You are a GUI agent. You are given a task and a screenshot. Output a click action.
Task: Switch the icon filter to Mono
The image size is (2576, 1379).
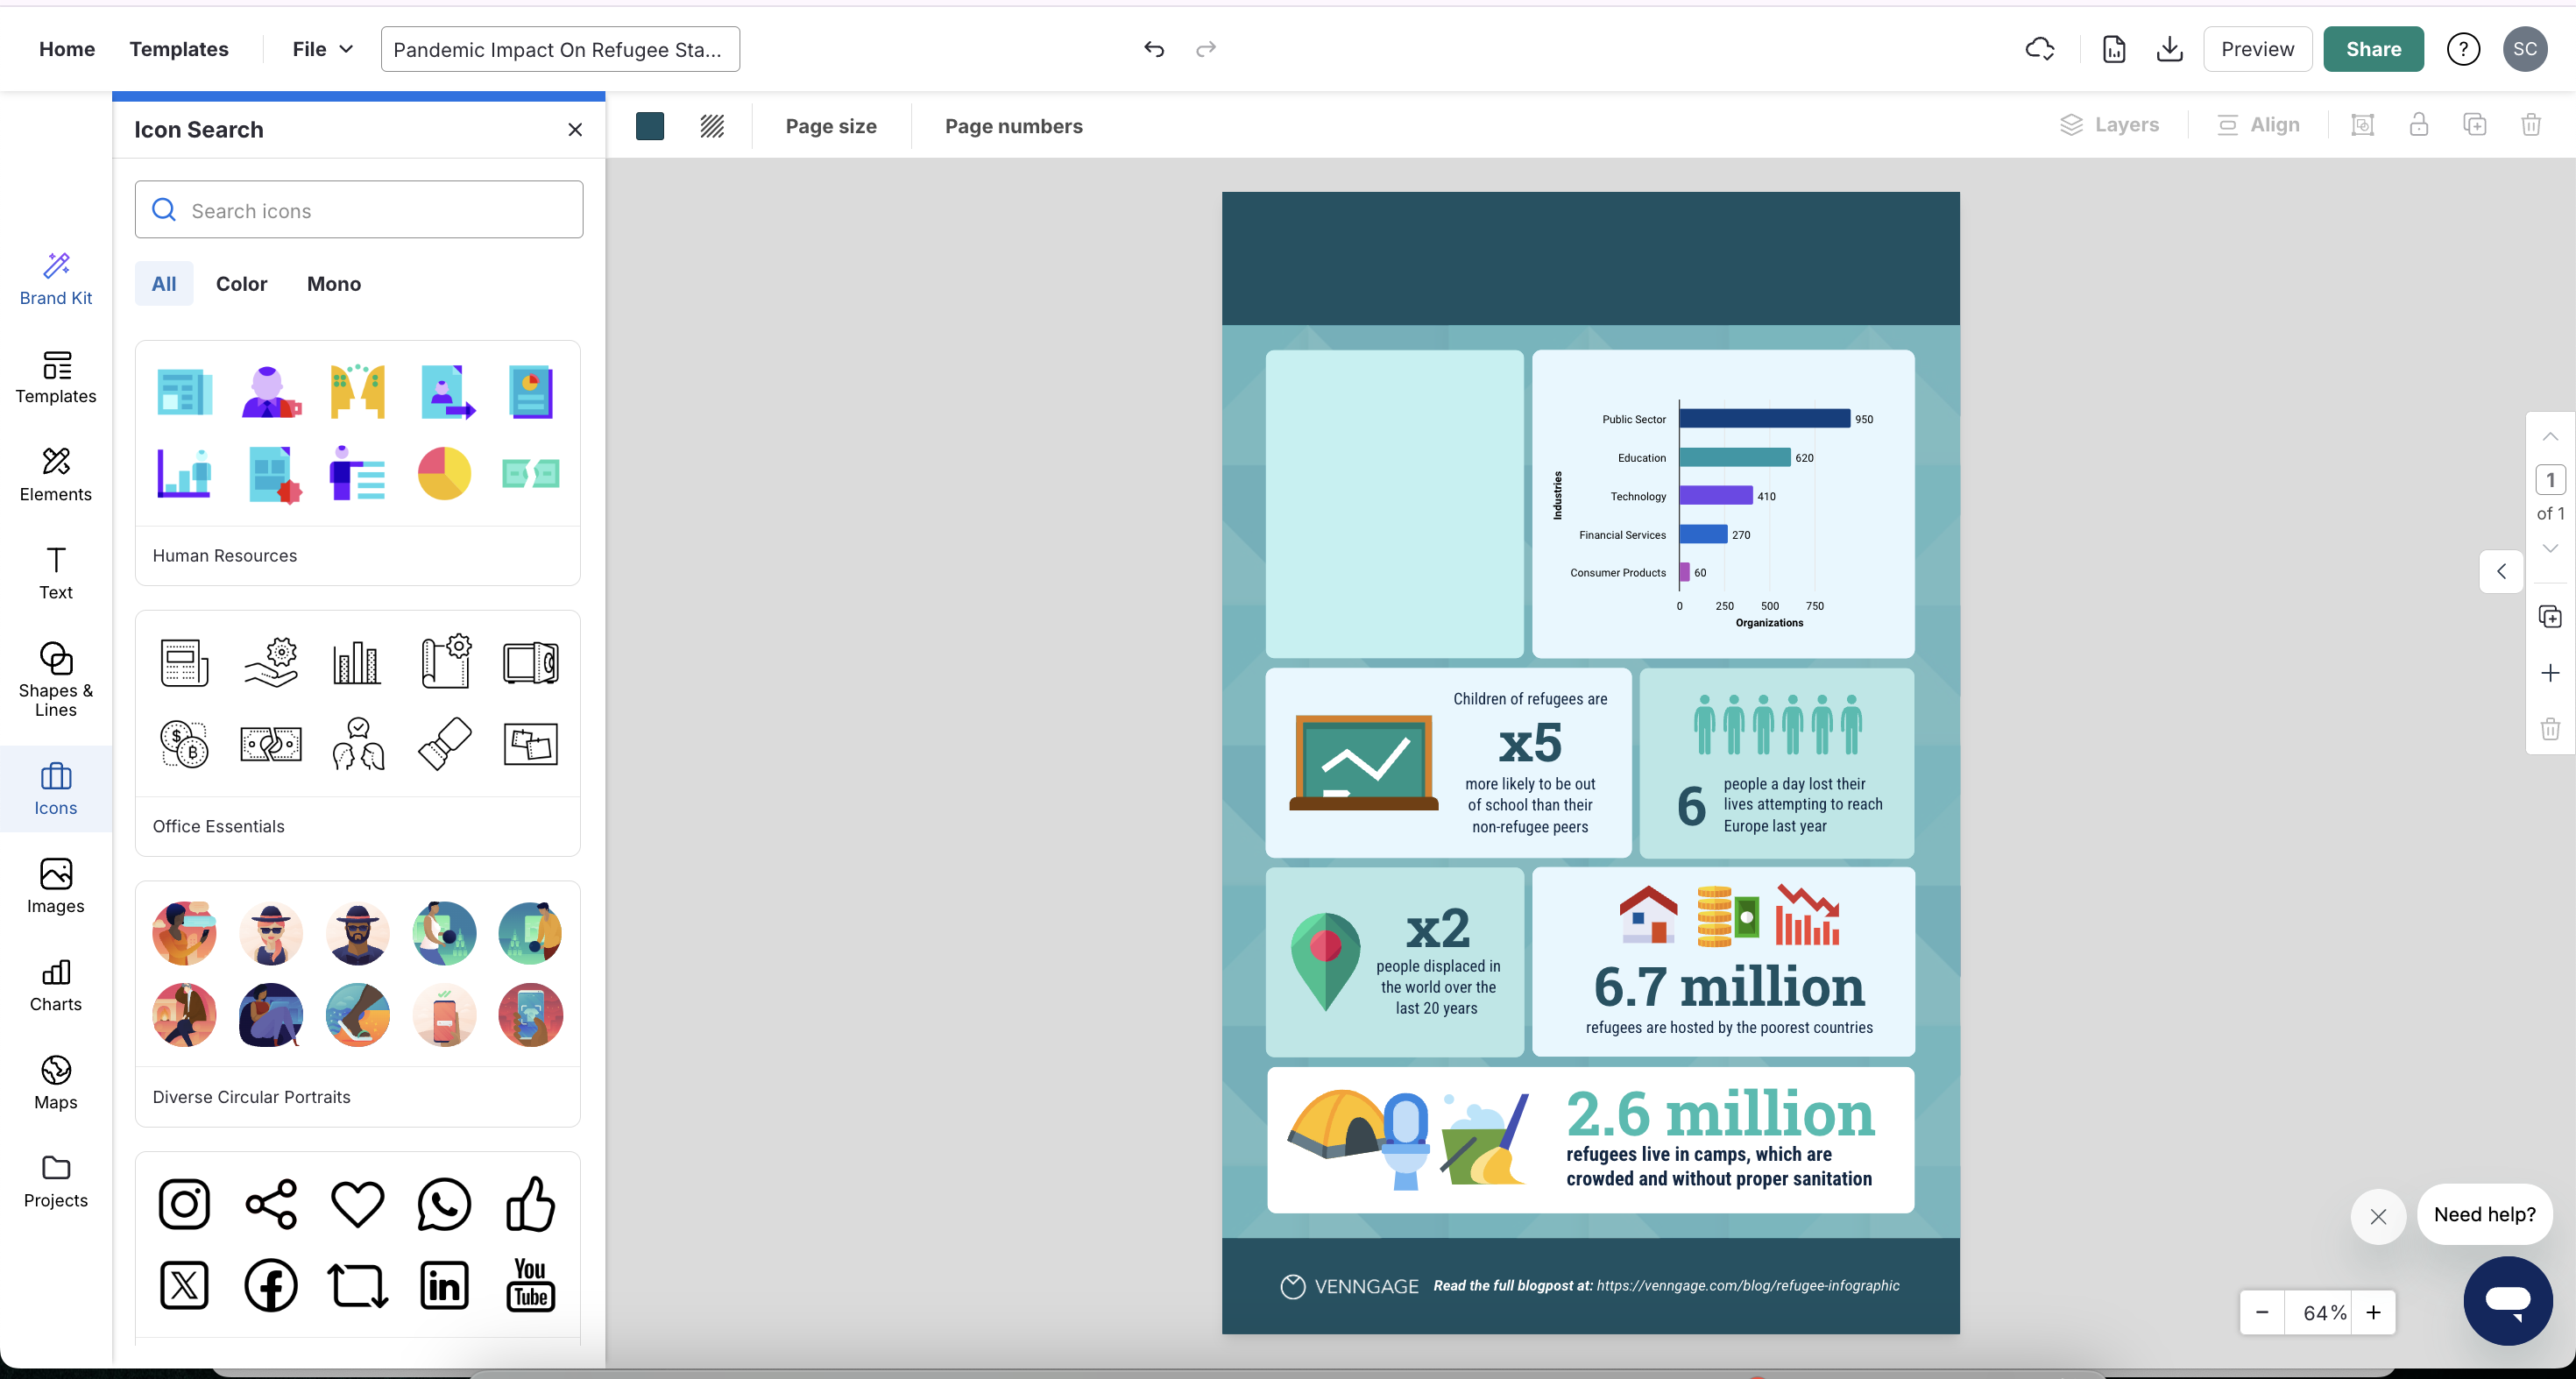coord(333,284)
